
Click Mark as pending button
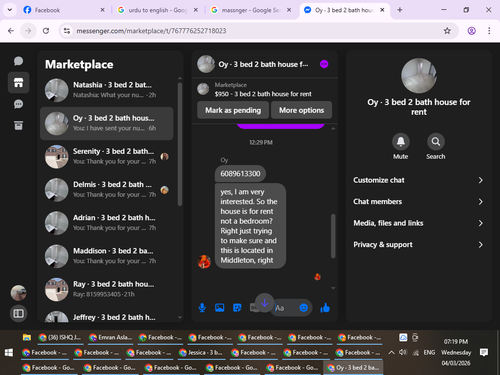233,110
